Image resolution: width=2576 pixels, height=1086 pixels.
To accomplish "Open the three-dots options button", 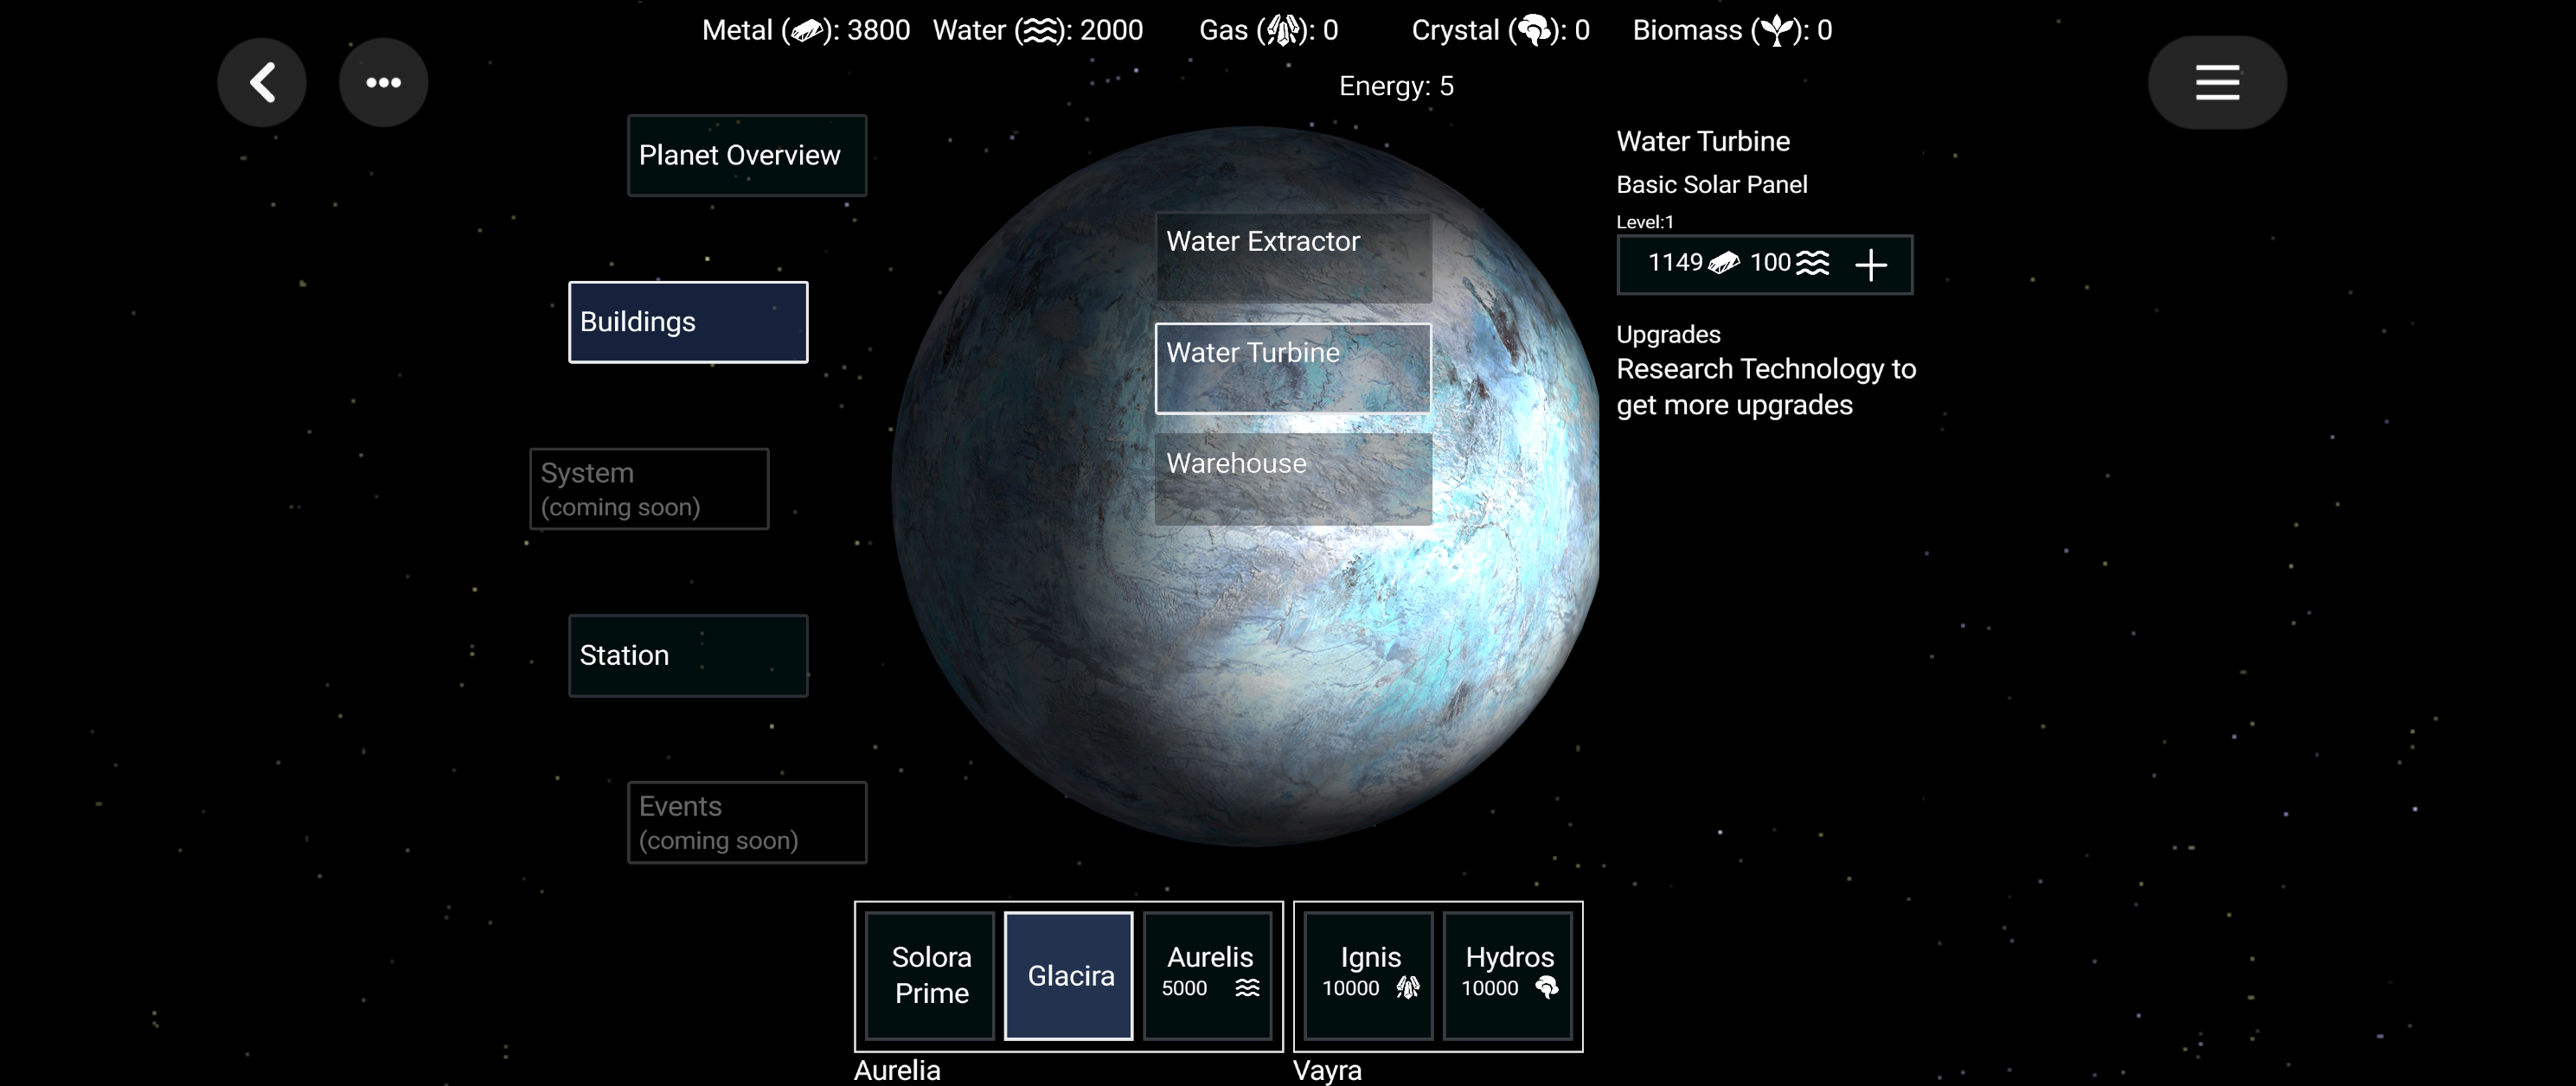I will (x=383, y=82).
